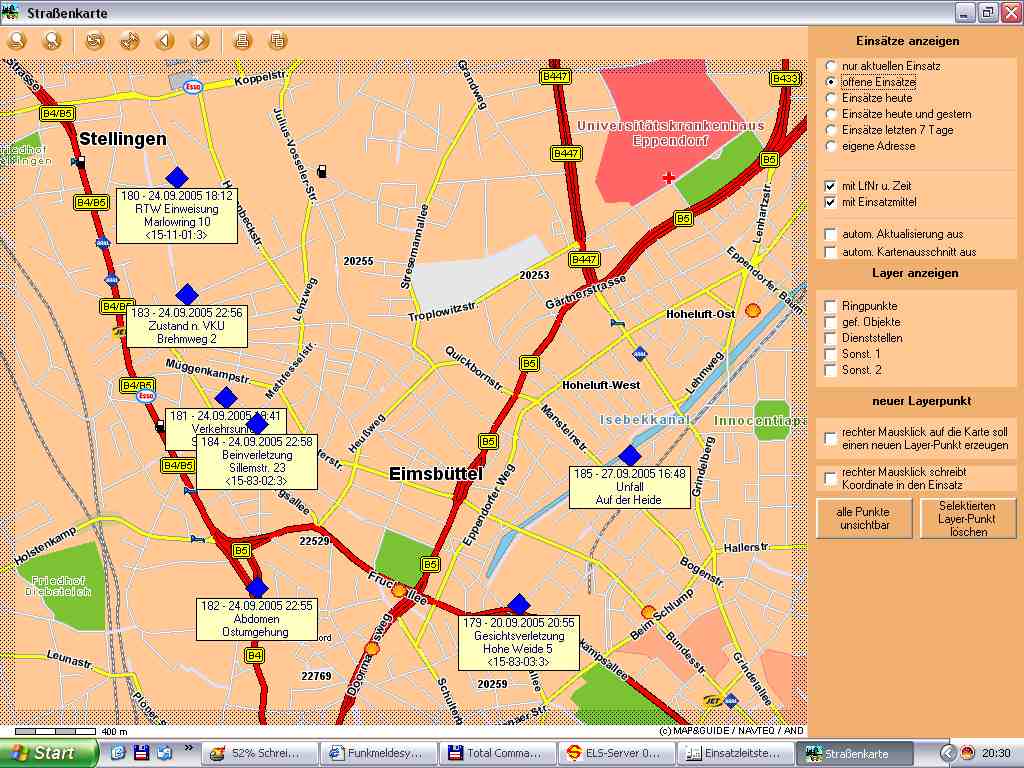Refresh the map with the circular arrows icon
Screen dimensions: 1024x768
94,41
